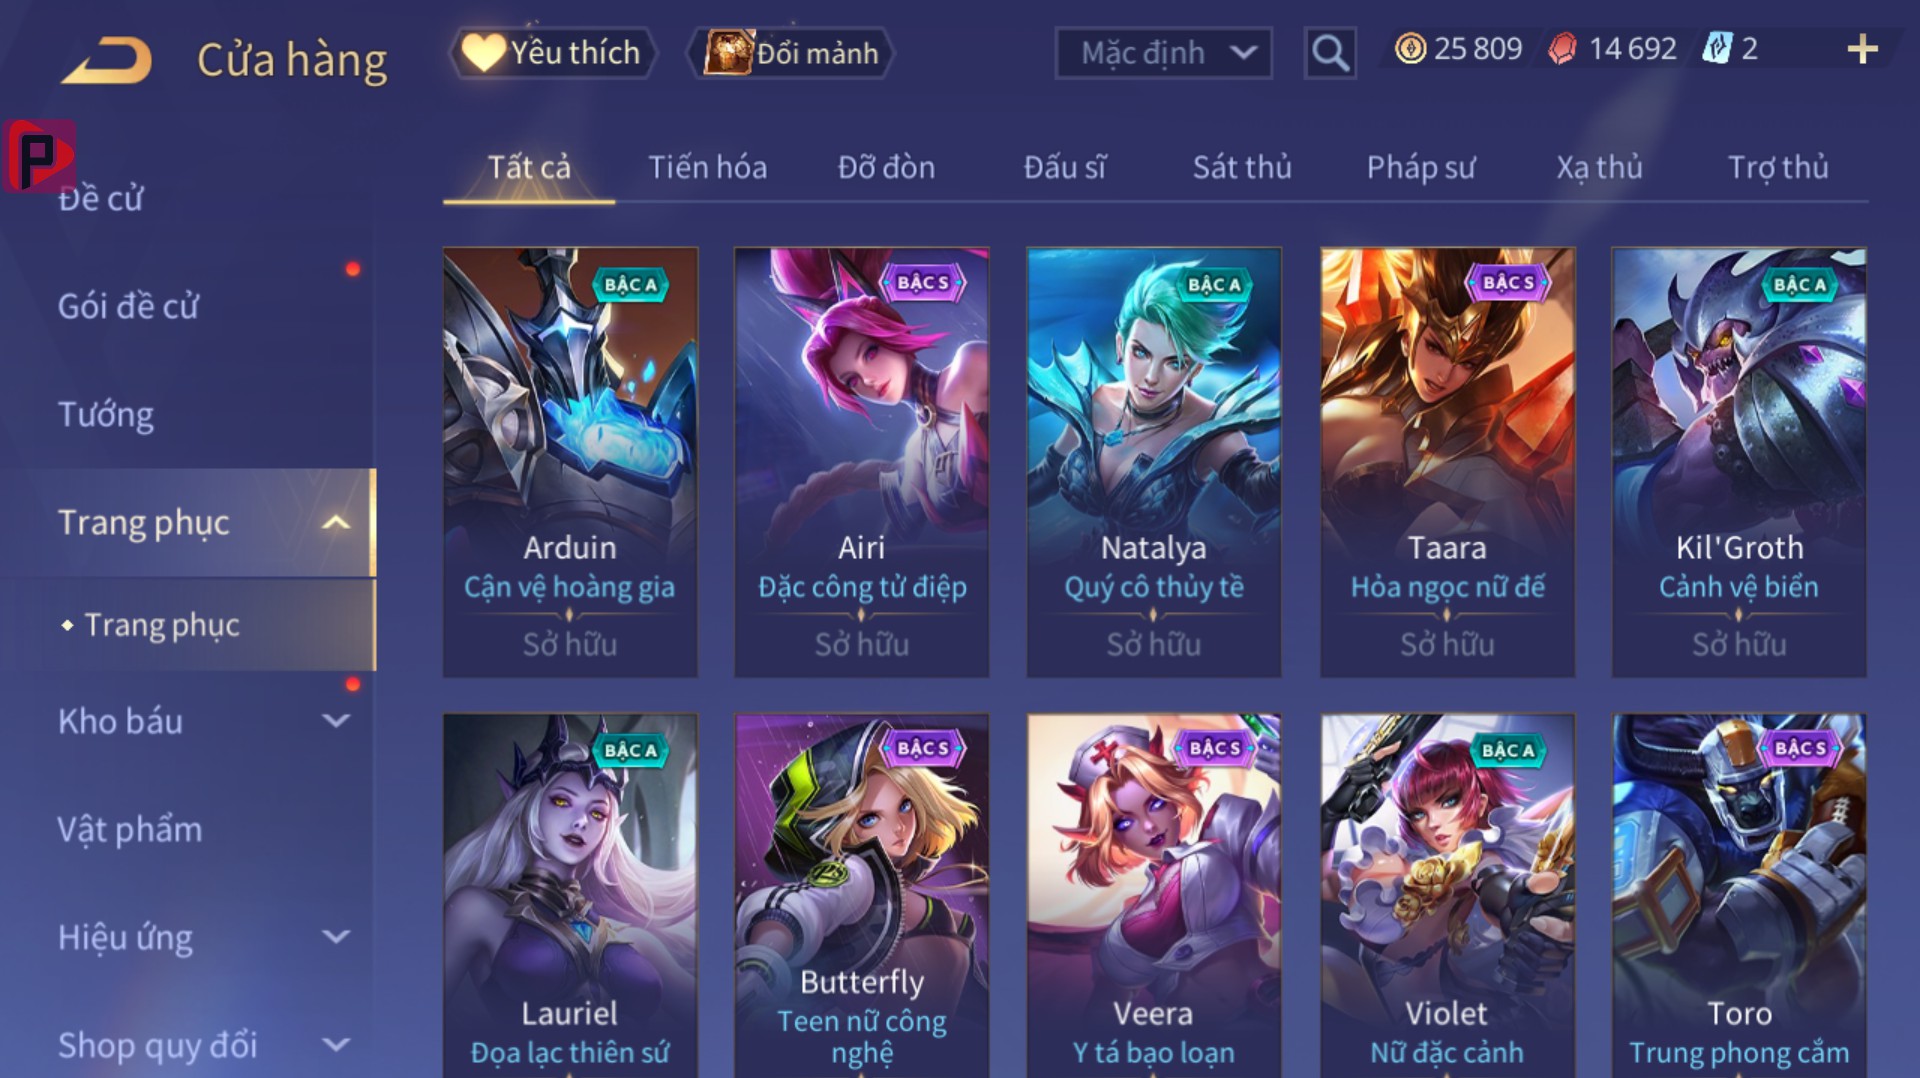This screenshot has height=1078, width=1920.
Task: Select the Tiến hóa tab
Action: pos(708,167)
